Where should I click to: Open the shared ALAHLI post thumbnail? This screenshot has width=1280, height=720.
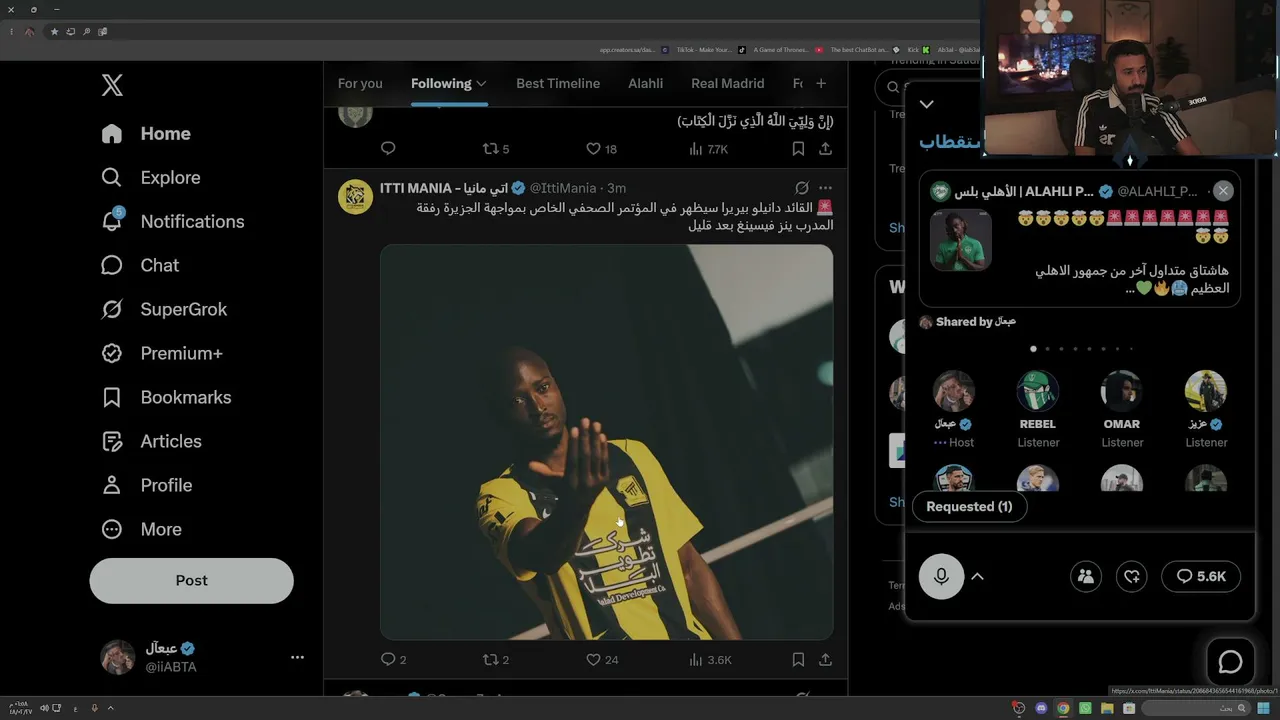tap(960, 240)
